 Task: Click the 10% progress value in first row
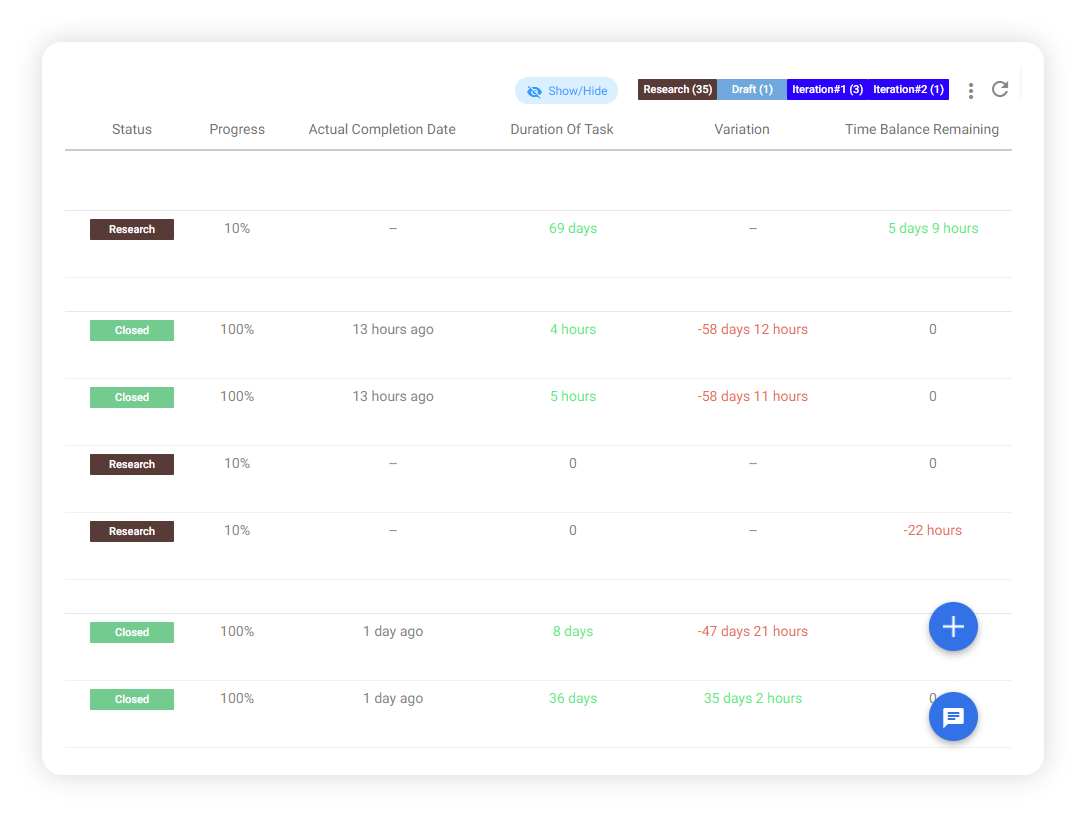coord(237,228)
